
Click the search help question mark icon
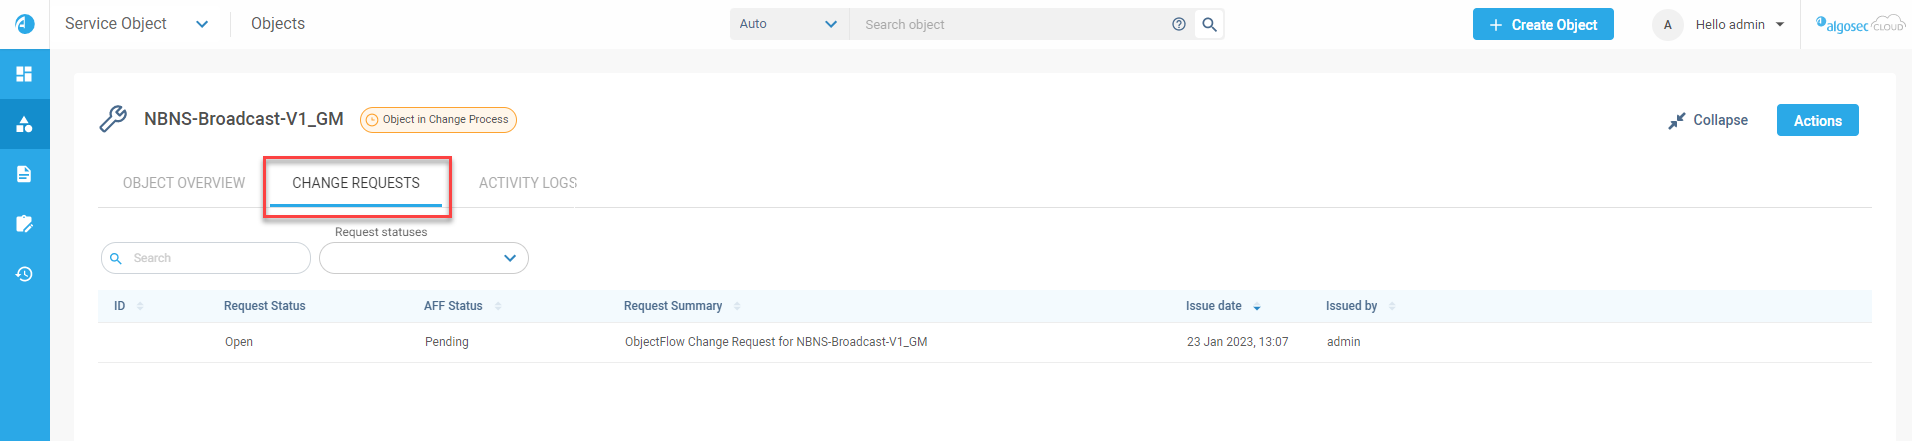(1179, 24)
